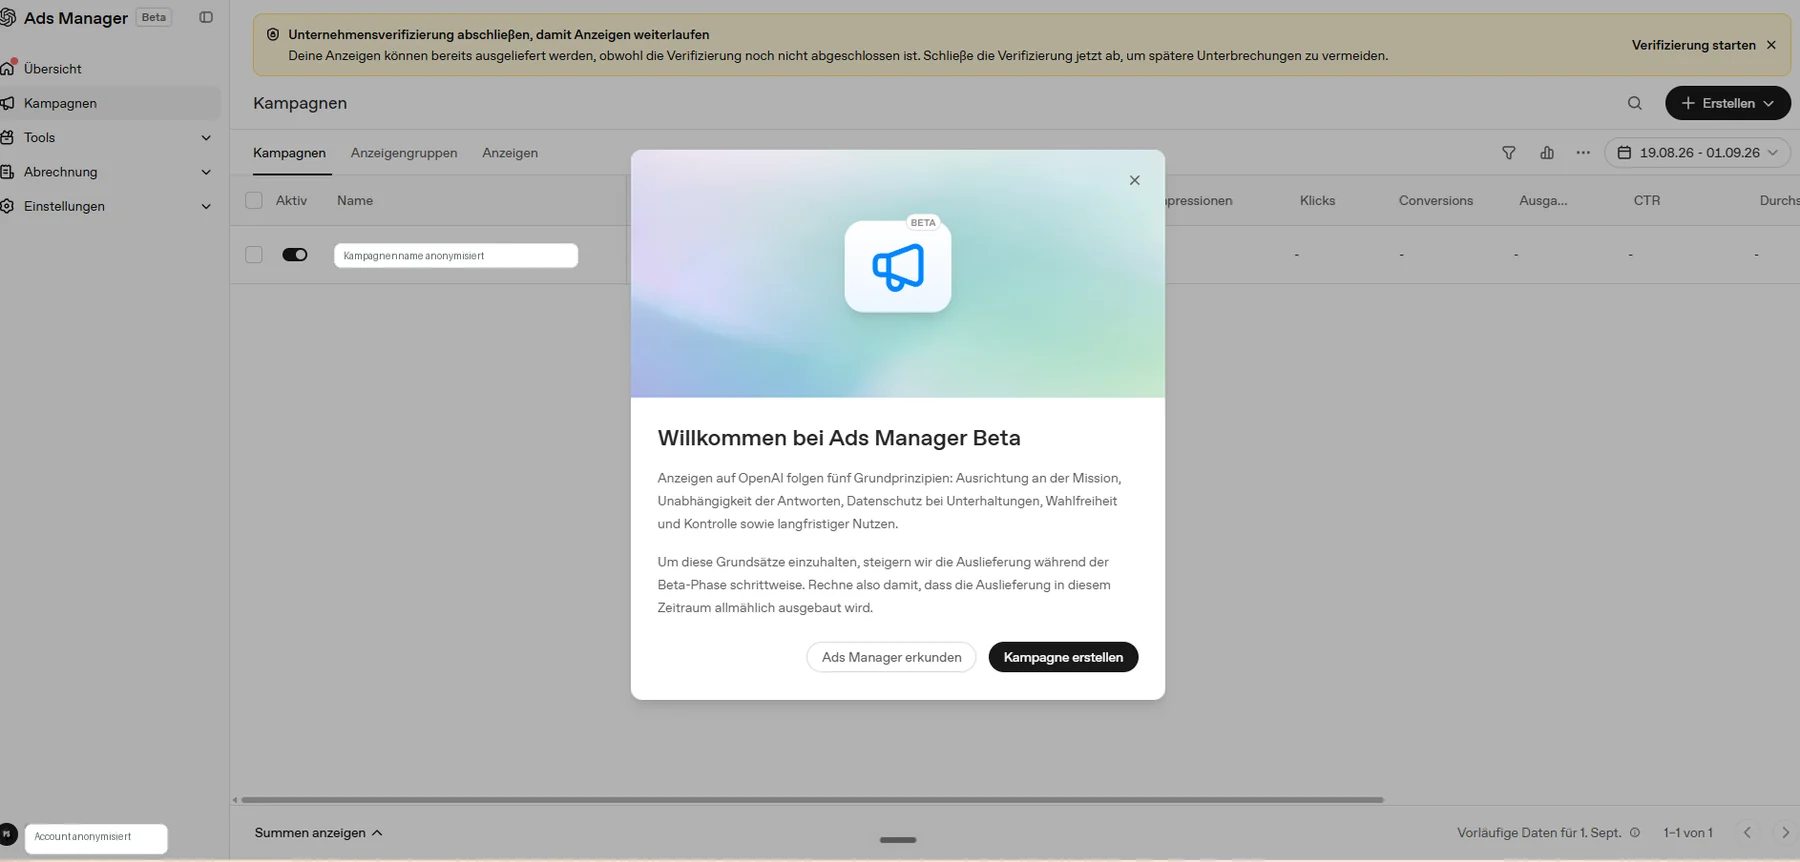Open the Erstellen dropdown button

tap(1727, 103)
